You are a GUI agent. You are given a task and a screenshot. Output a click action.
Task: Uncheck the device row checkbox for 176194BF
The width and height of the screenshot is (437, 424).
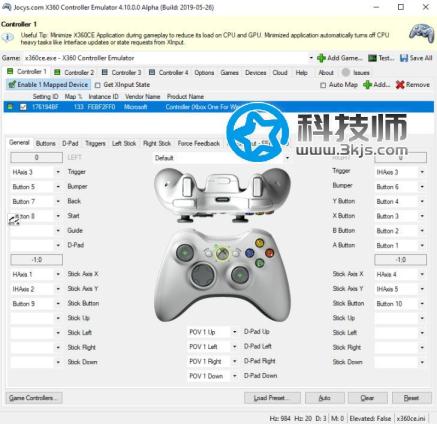tap(23, 107)
